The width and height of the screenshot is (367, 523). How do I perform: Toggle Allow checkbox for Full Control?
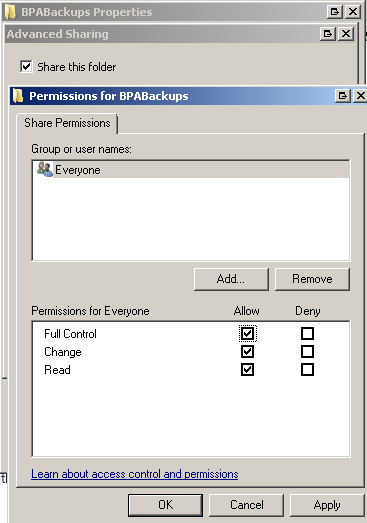click(x=248, y=333)
